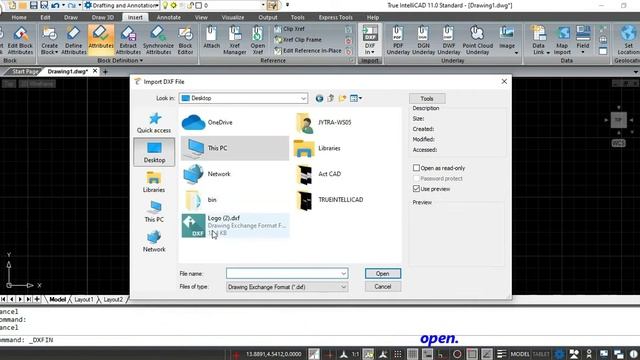
Task: Insert a Field
Action: [x=583, y=40]
